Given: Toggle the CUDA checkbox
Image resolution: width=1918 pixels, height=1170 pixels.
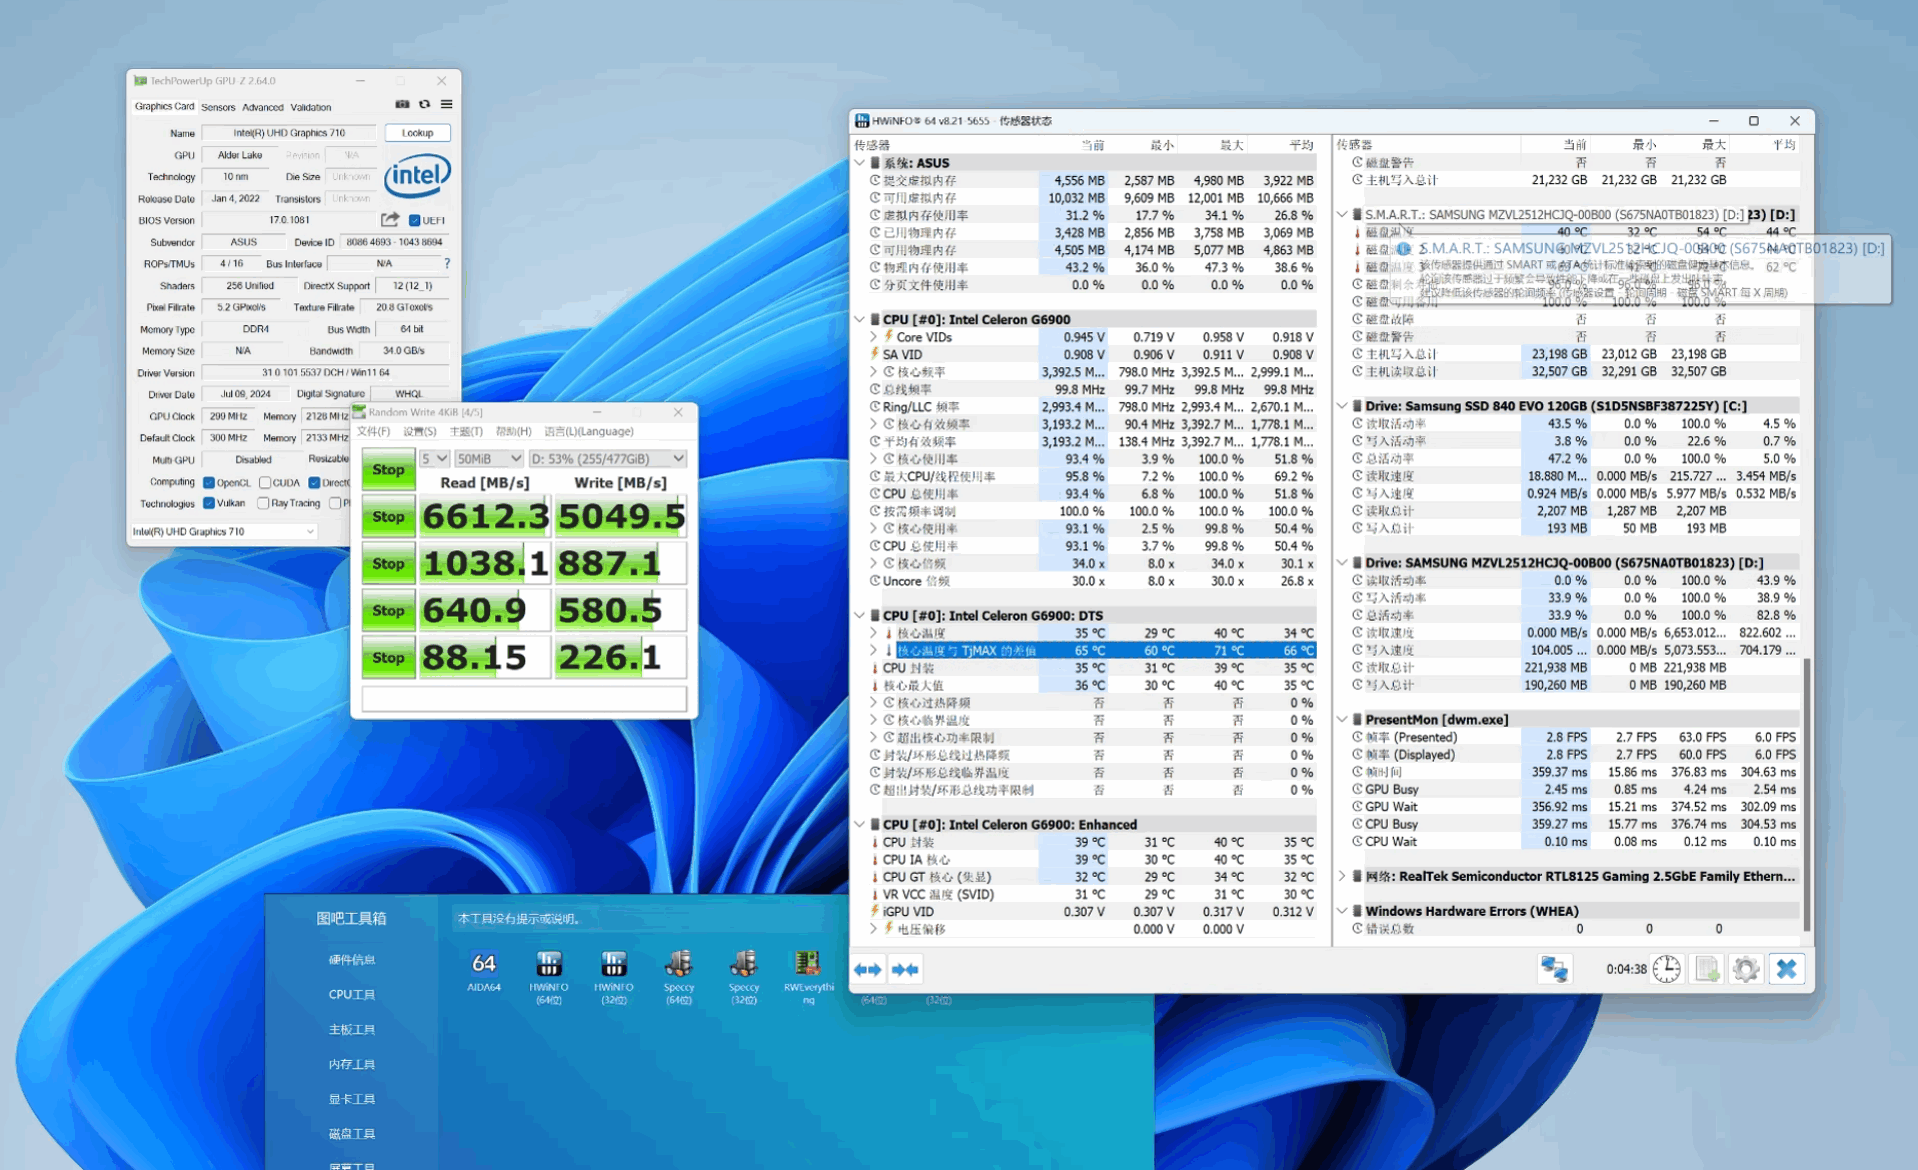Looking at the screenshot, I should pos(265,482).
